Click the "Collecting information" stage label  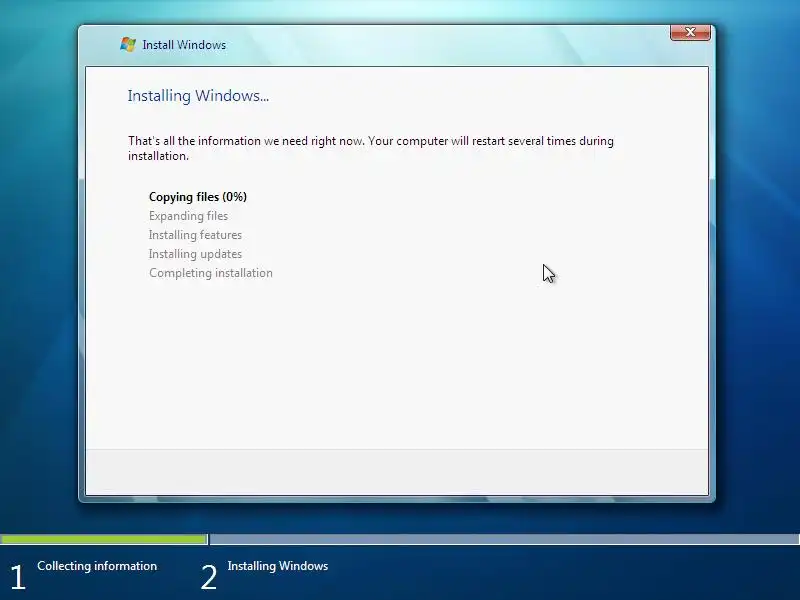pyautogui.click(x=97, y=566)
